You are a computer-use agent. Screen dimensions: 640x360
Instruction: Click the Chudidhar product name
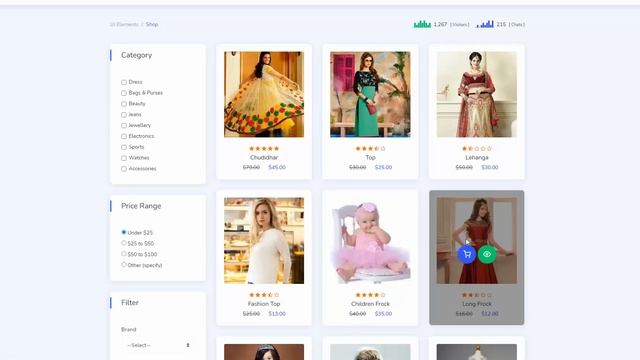(264, 158)
